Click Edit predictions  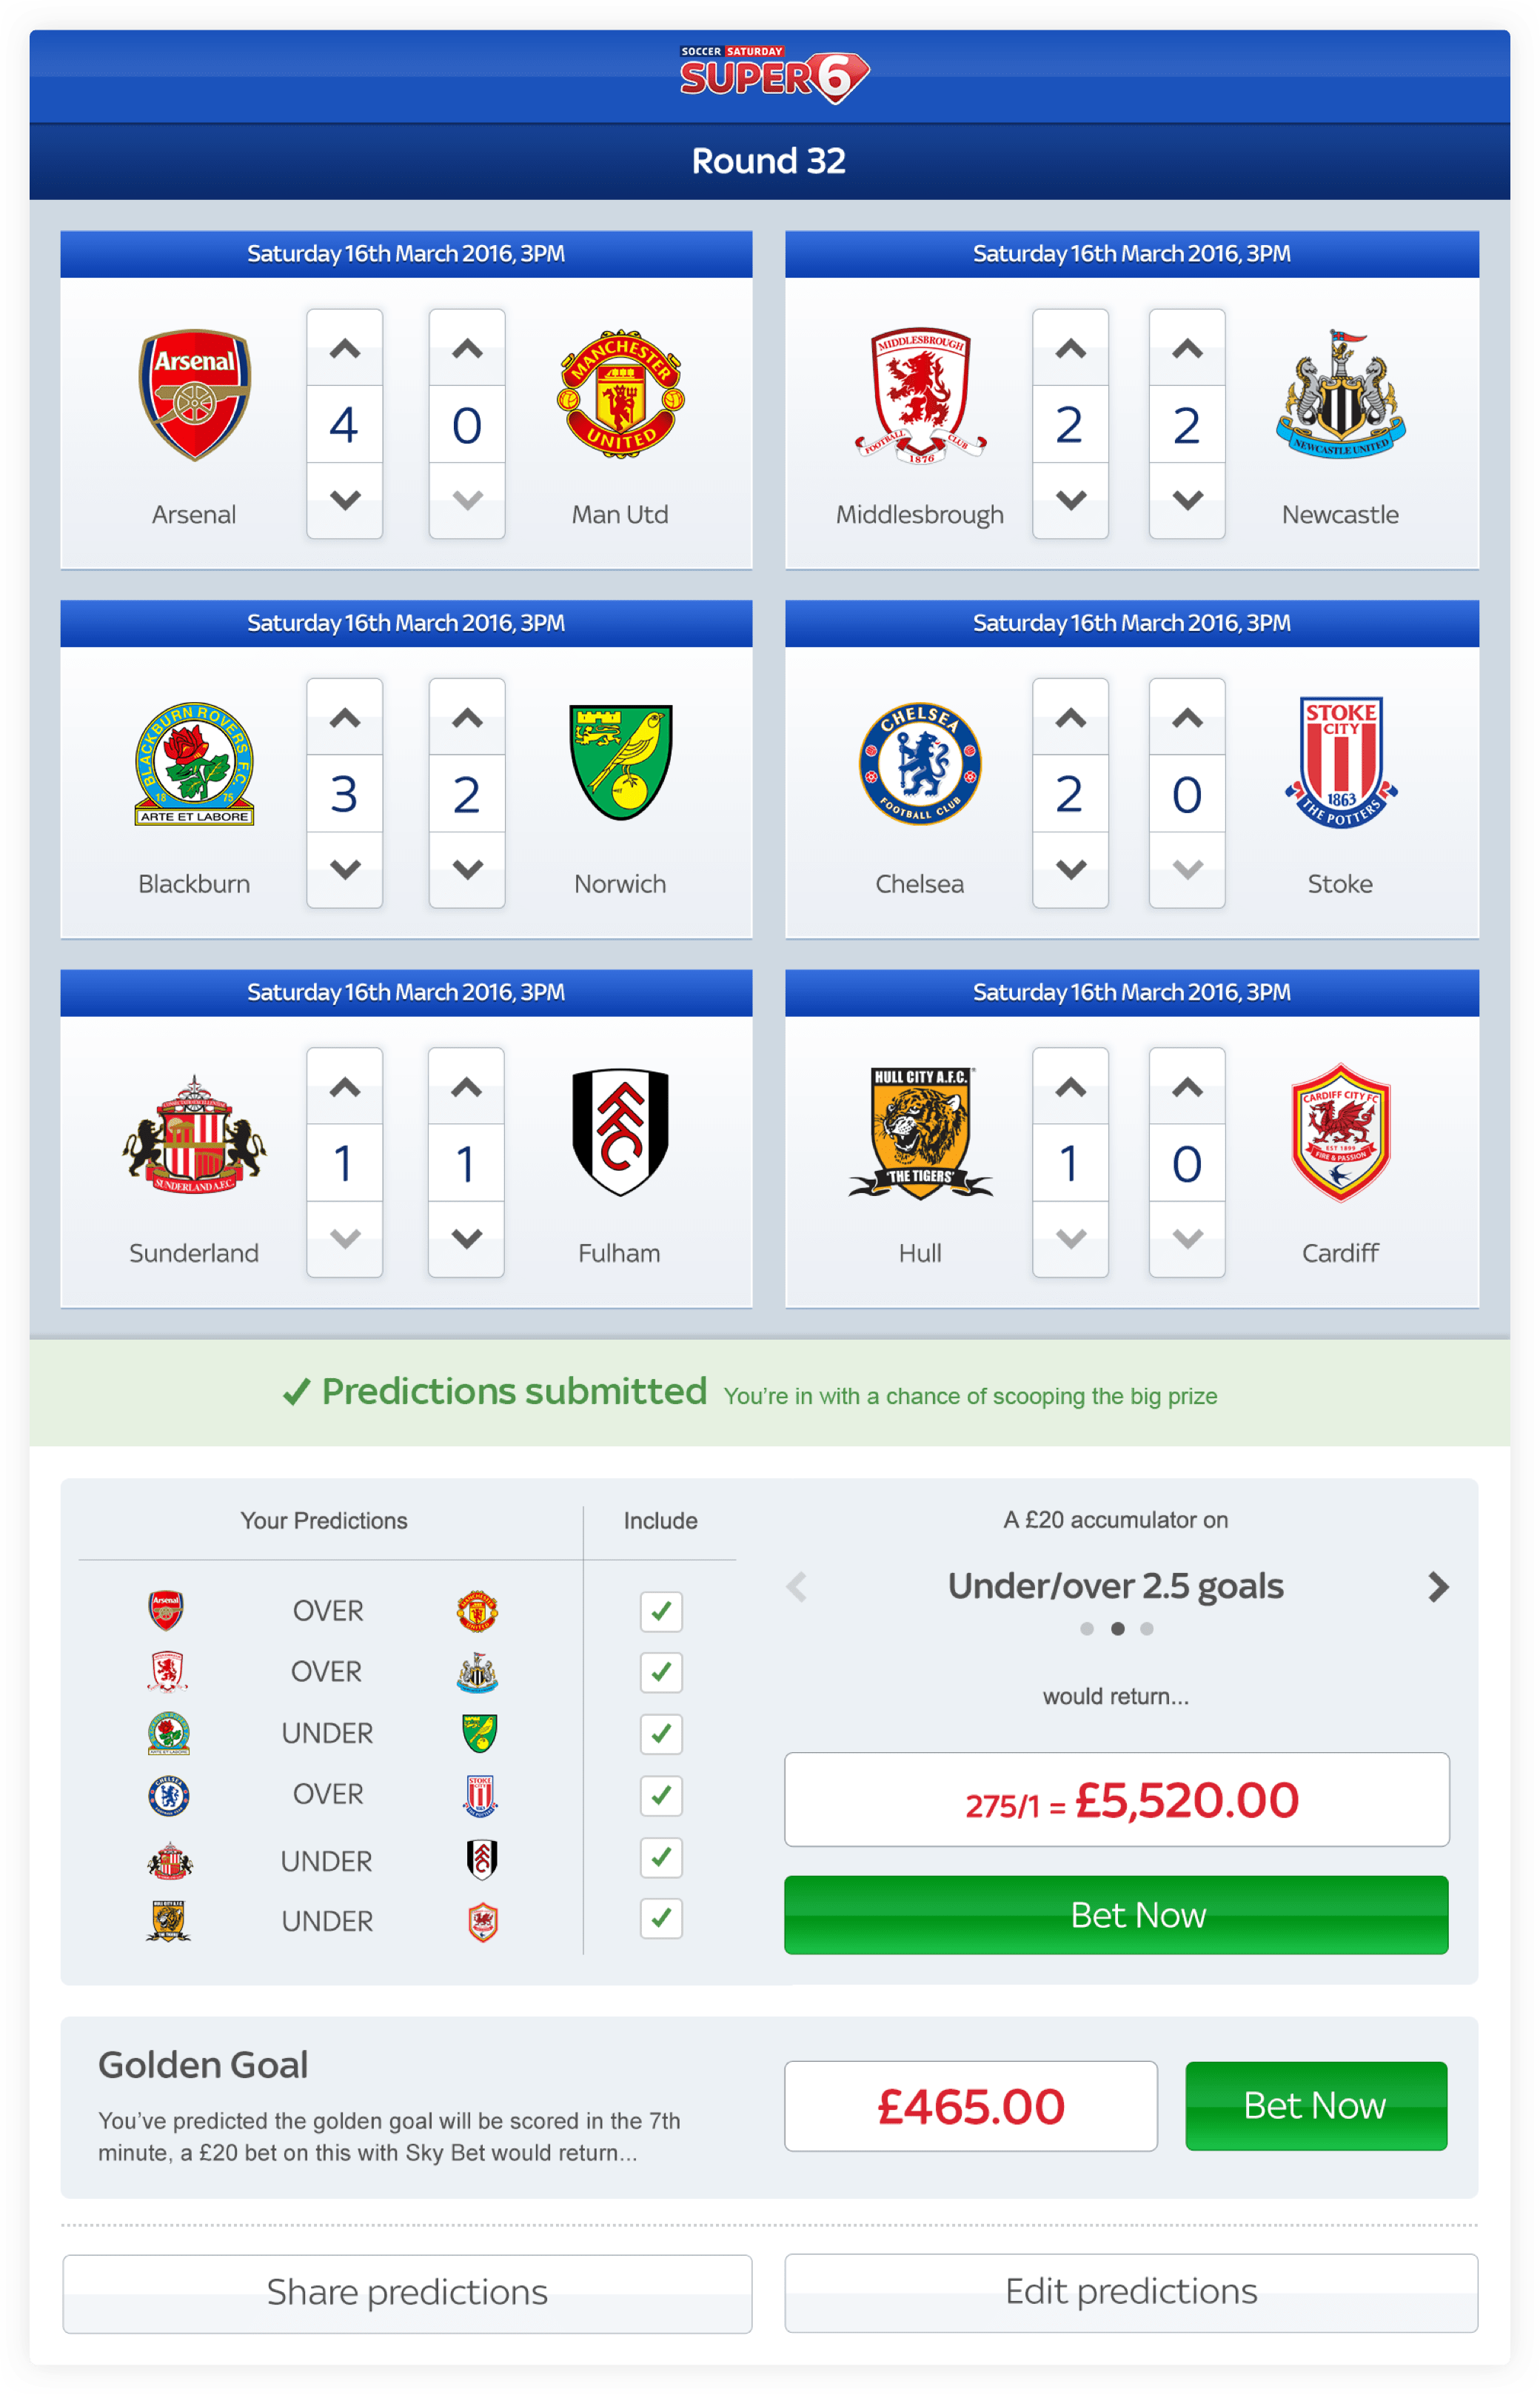click(1132, 2292)
